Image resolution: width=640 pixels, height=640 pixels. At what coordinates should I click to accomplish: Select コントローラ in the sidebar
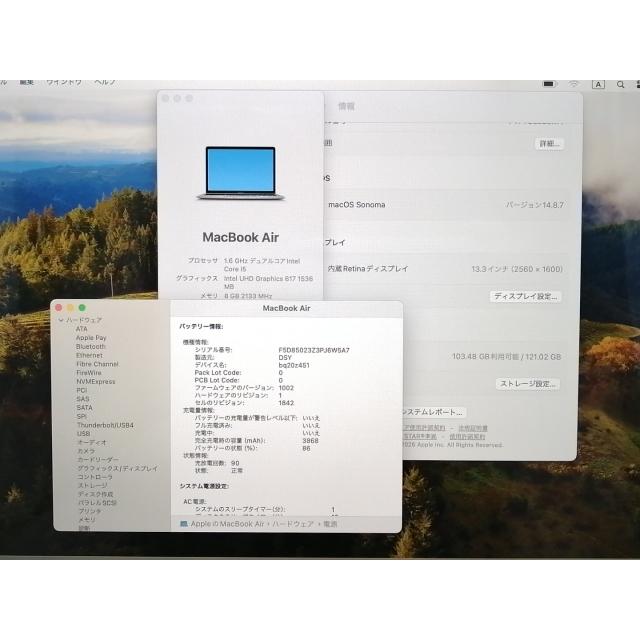[95, 477]
